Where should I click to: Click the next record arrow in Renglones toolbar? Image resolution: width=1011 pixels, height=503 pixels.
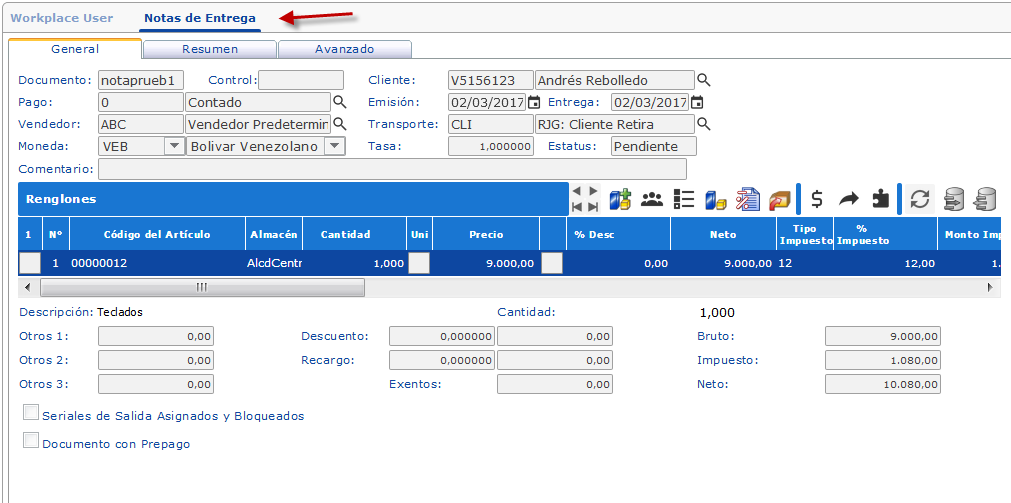(x=593, y=191)
